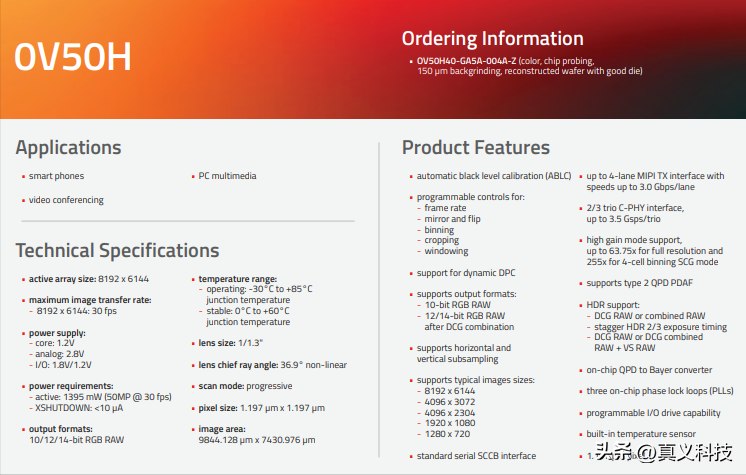Select the 2/3 trio C-PHY interface bullet
Viewport: 746px width, 475px height.
point(635,214)
